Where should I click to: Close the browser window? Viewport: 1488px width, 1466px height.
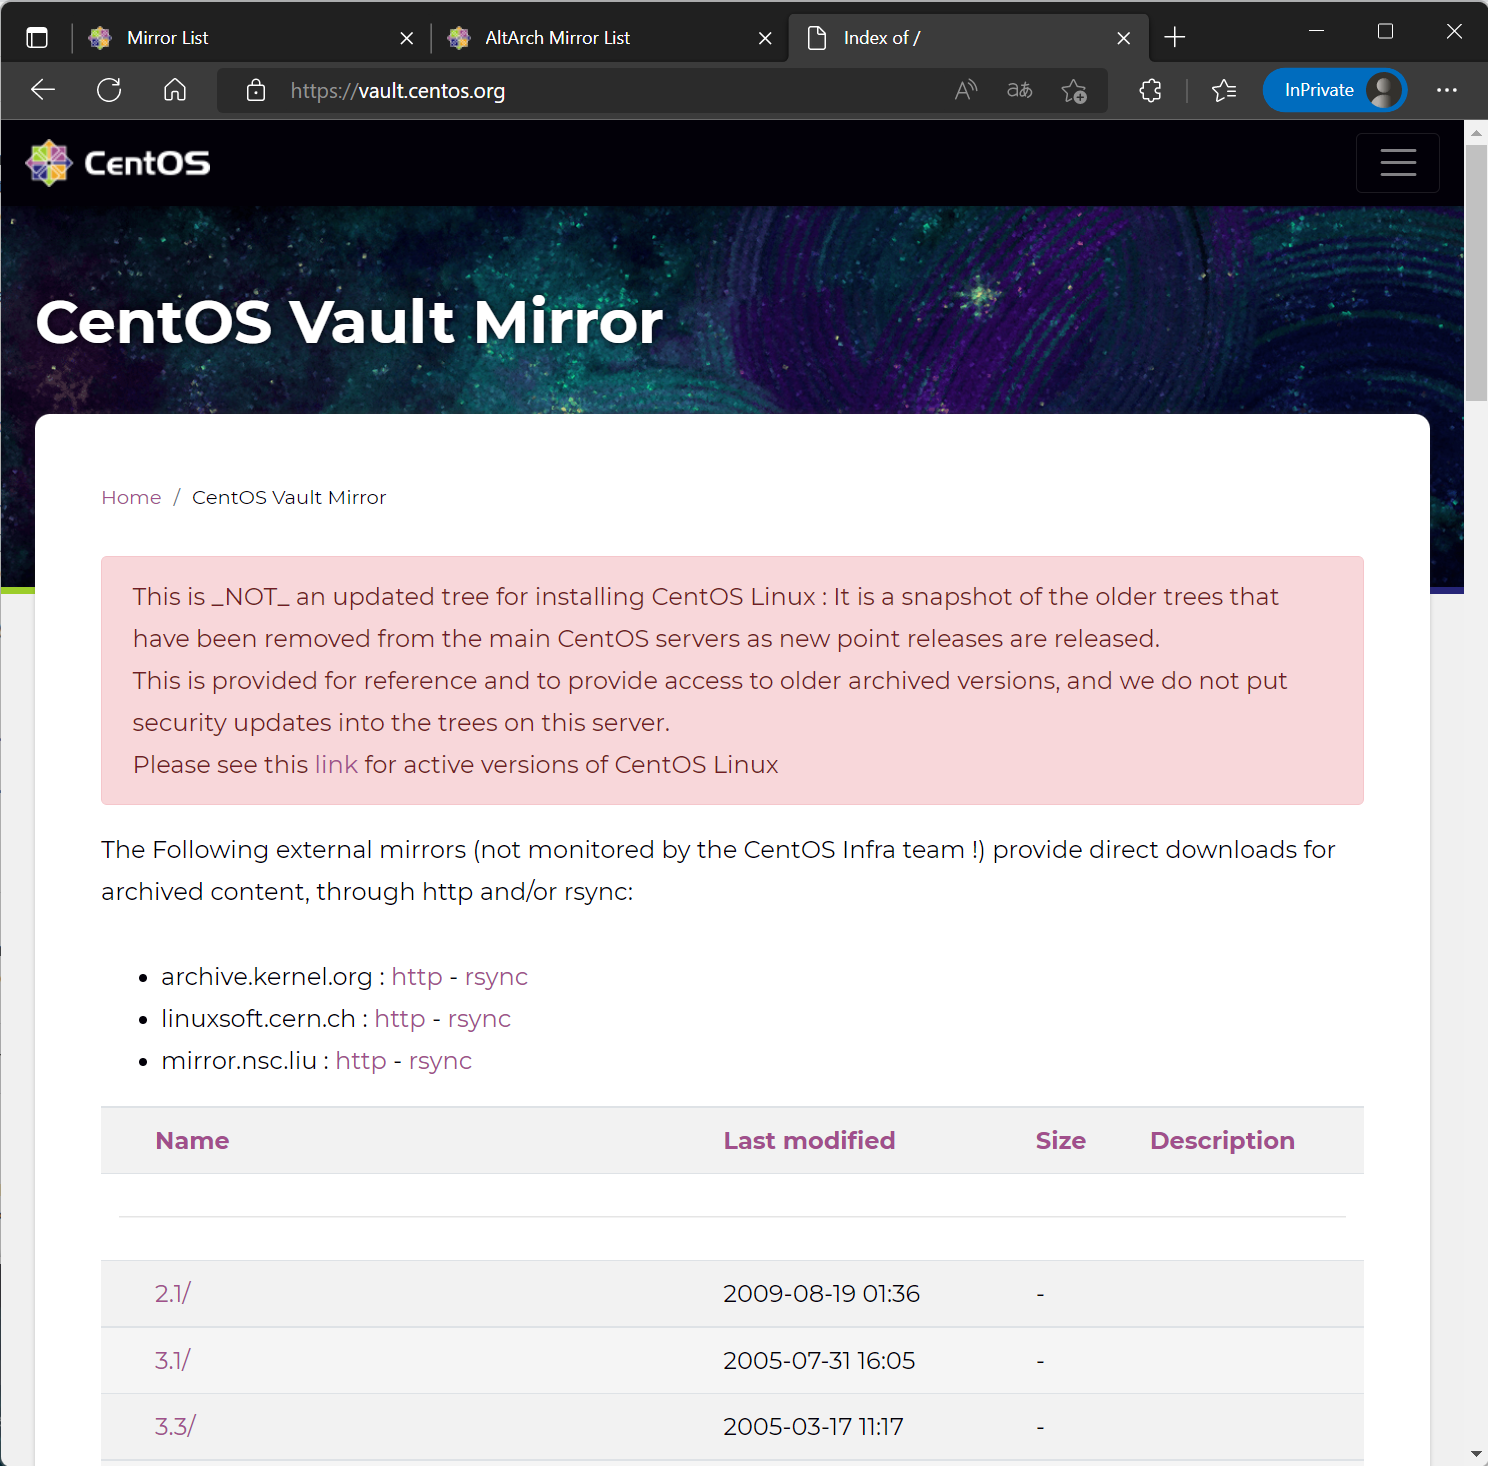[x=1454, y=31]
